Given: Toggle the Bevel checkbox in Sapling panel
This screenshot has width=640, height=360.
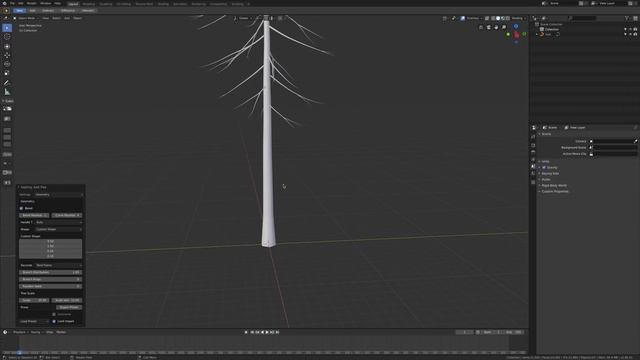Looking at the screenshot, I should 22,208.
